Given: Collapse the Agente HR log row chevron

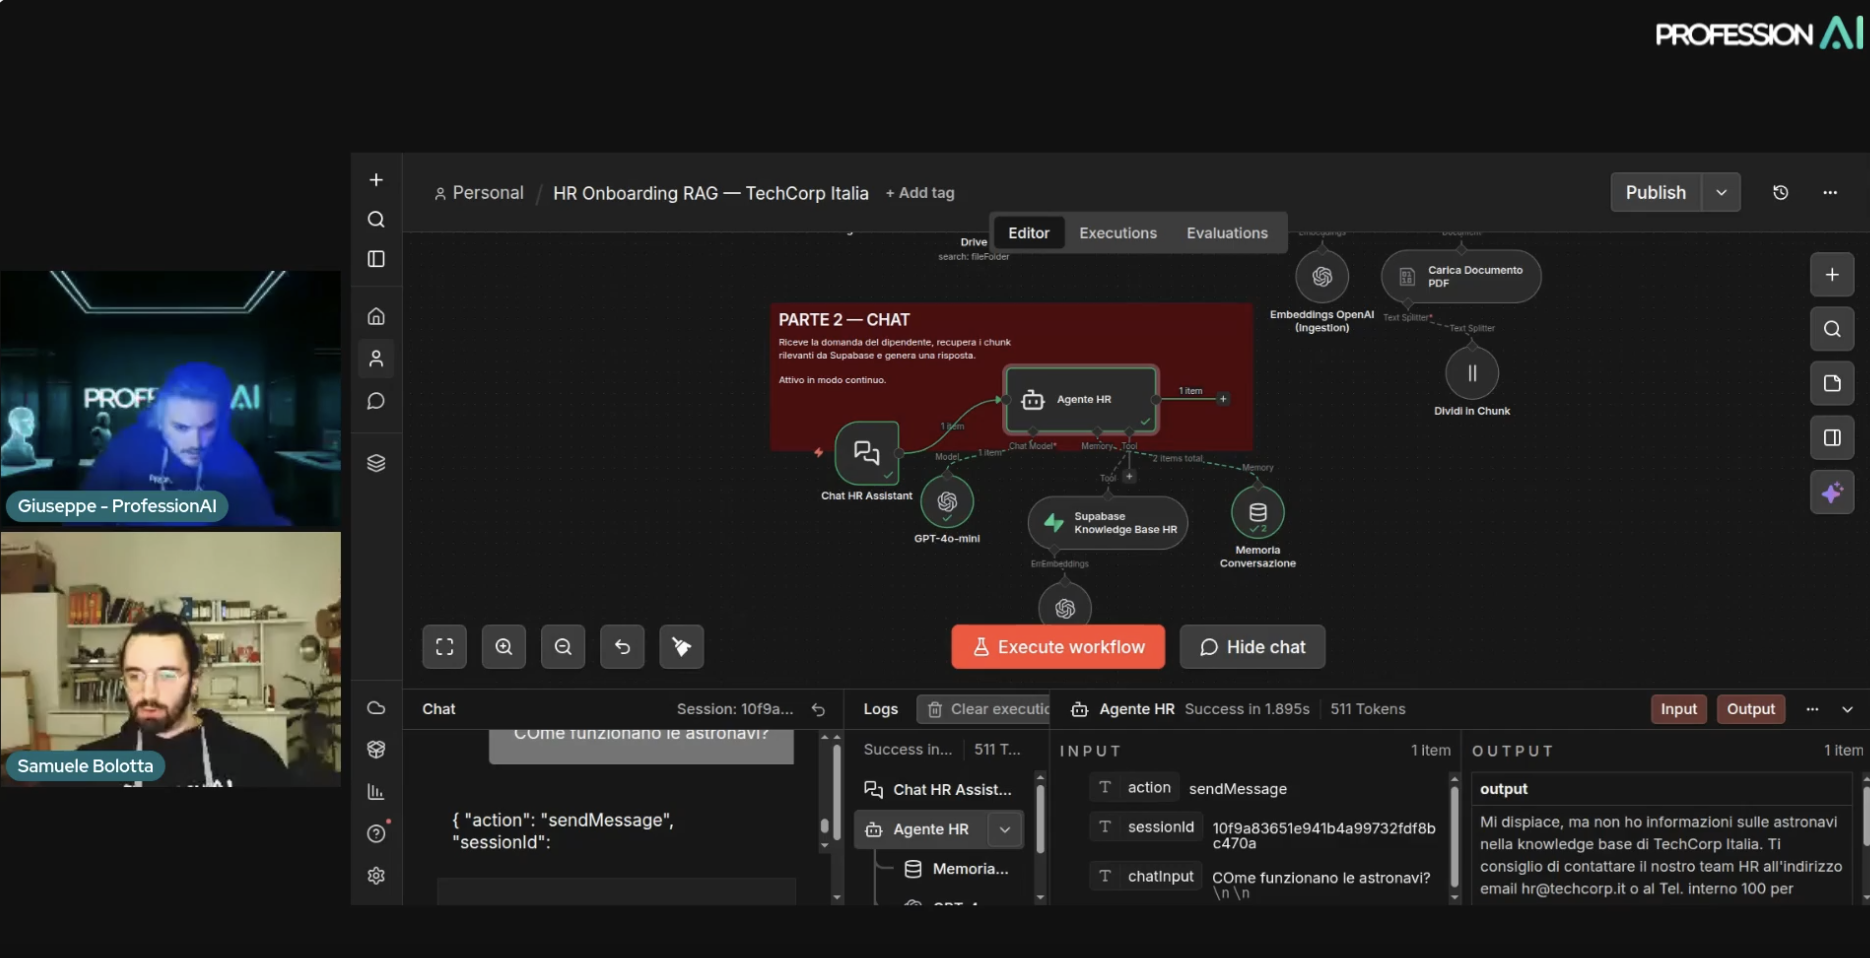Looking at the screenshot, I should pos(1005,829).
